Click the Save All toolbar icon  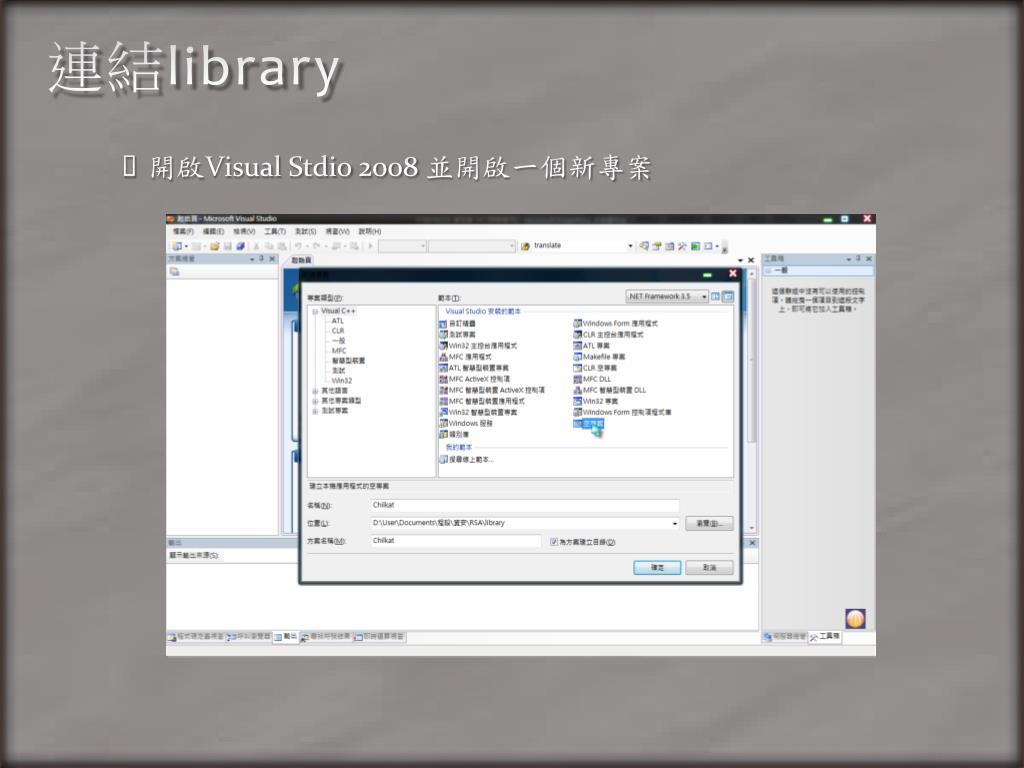pyautogui.click(x=240, y=246)
